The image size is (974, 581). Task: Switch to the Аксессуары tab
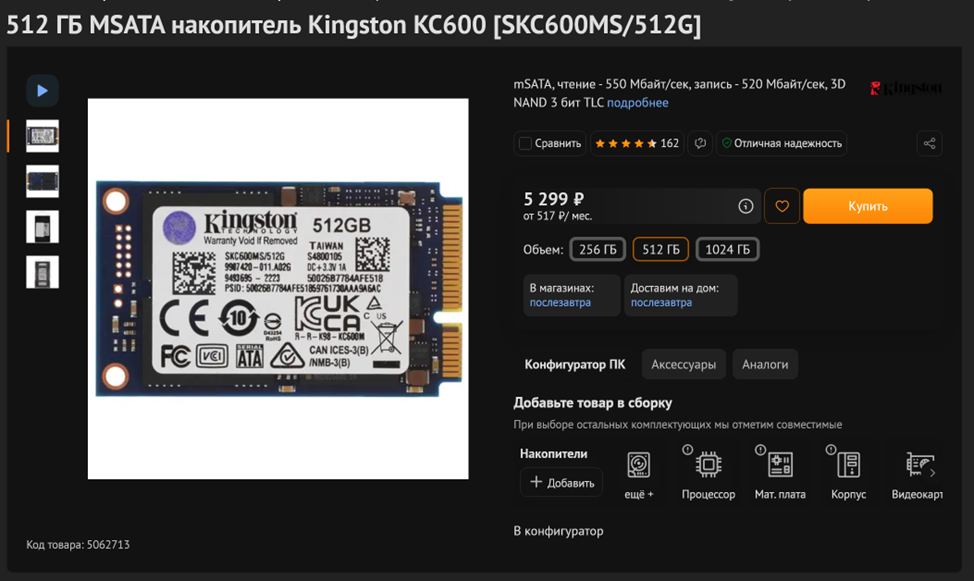point(683,365)
